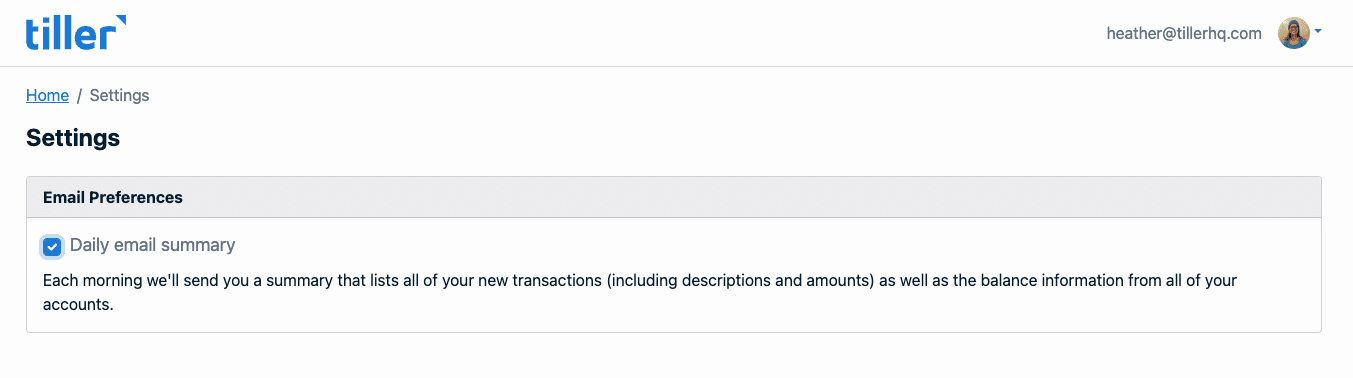Open the user profile avatar picture
Viewport: 1353px width, 378px height.
(x=1294, y=33)
